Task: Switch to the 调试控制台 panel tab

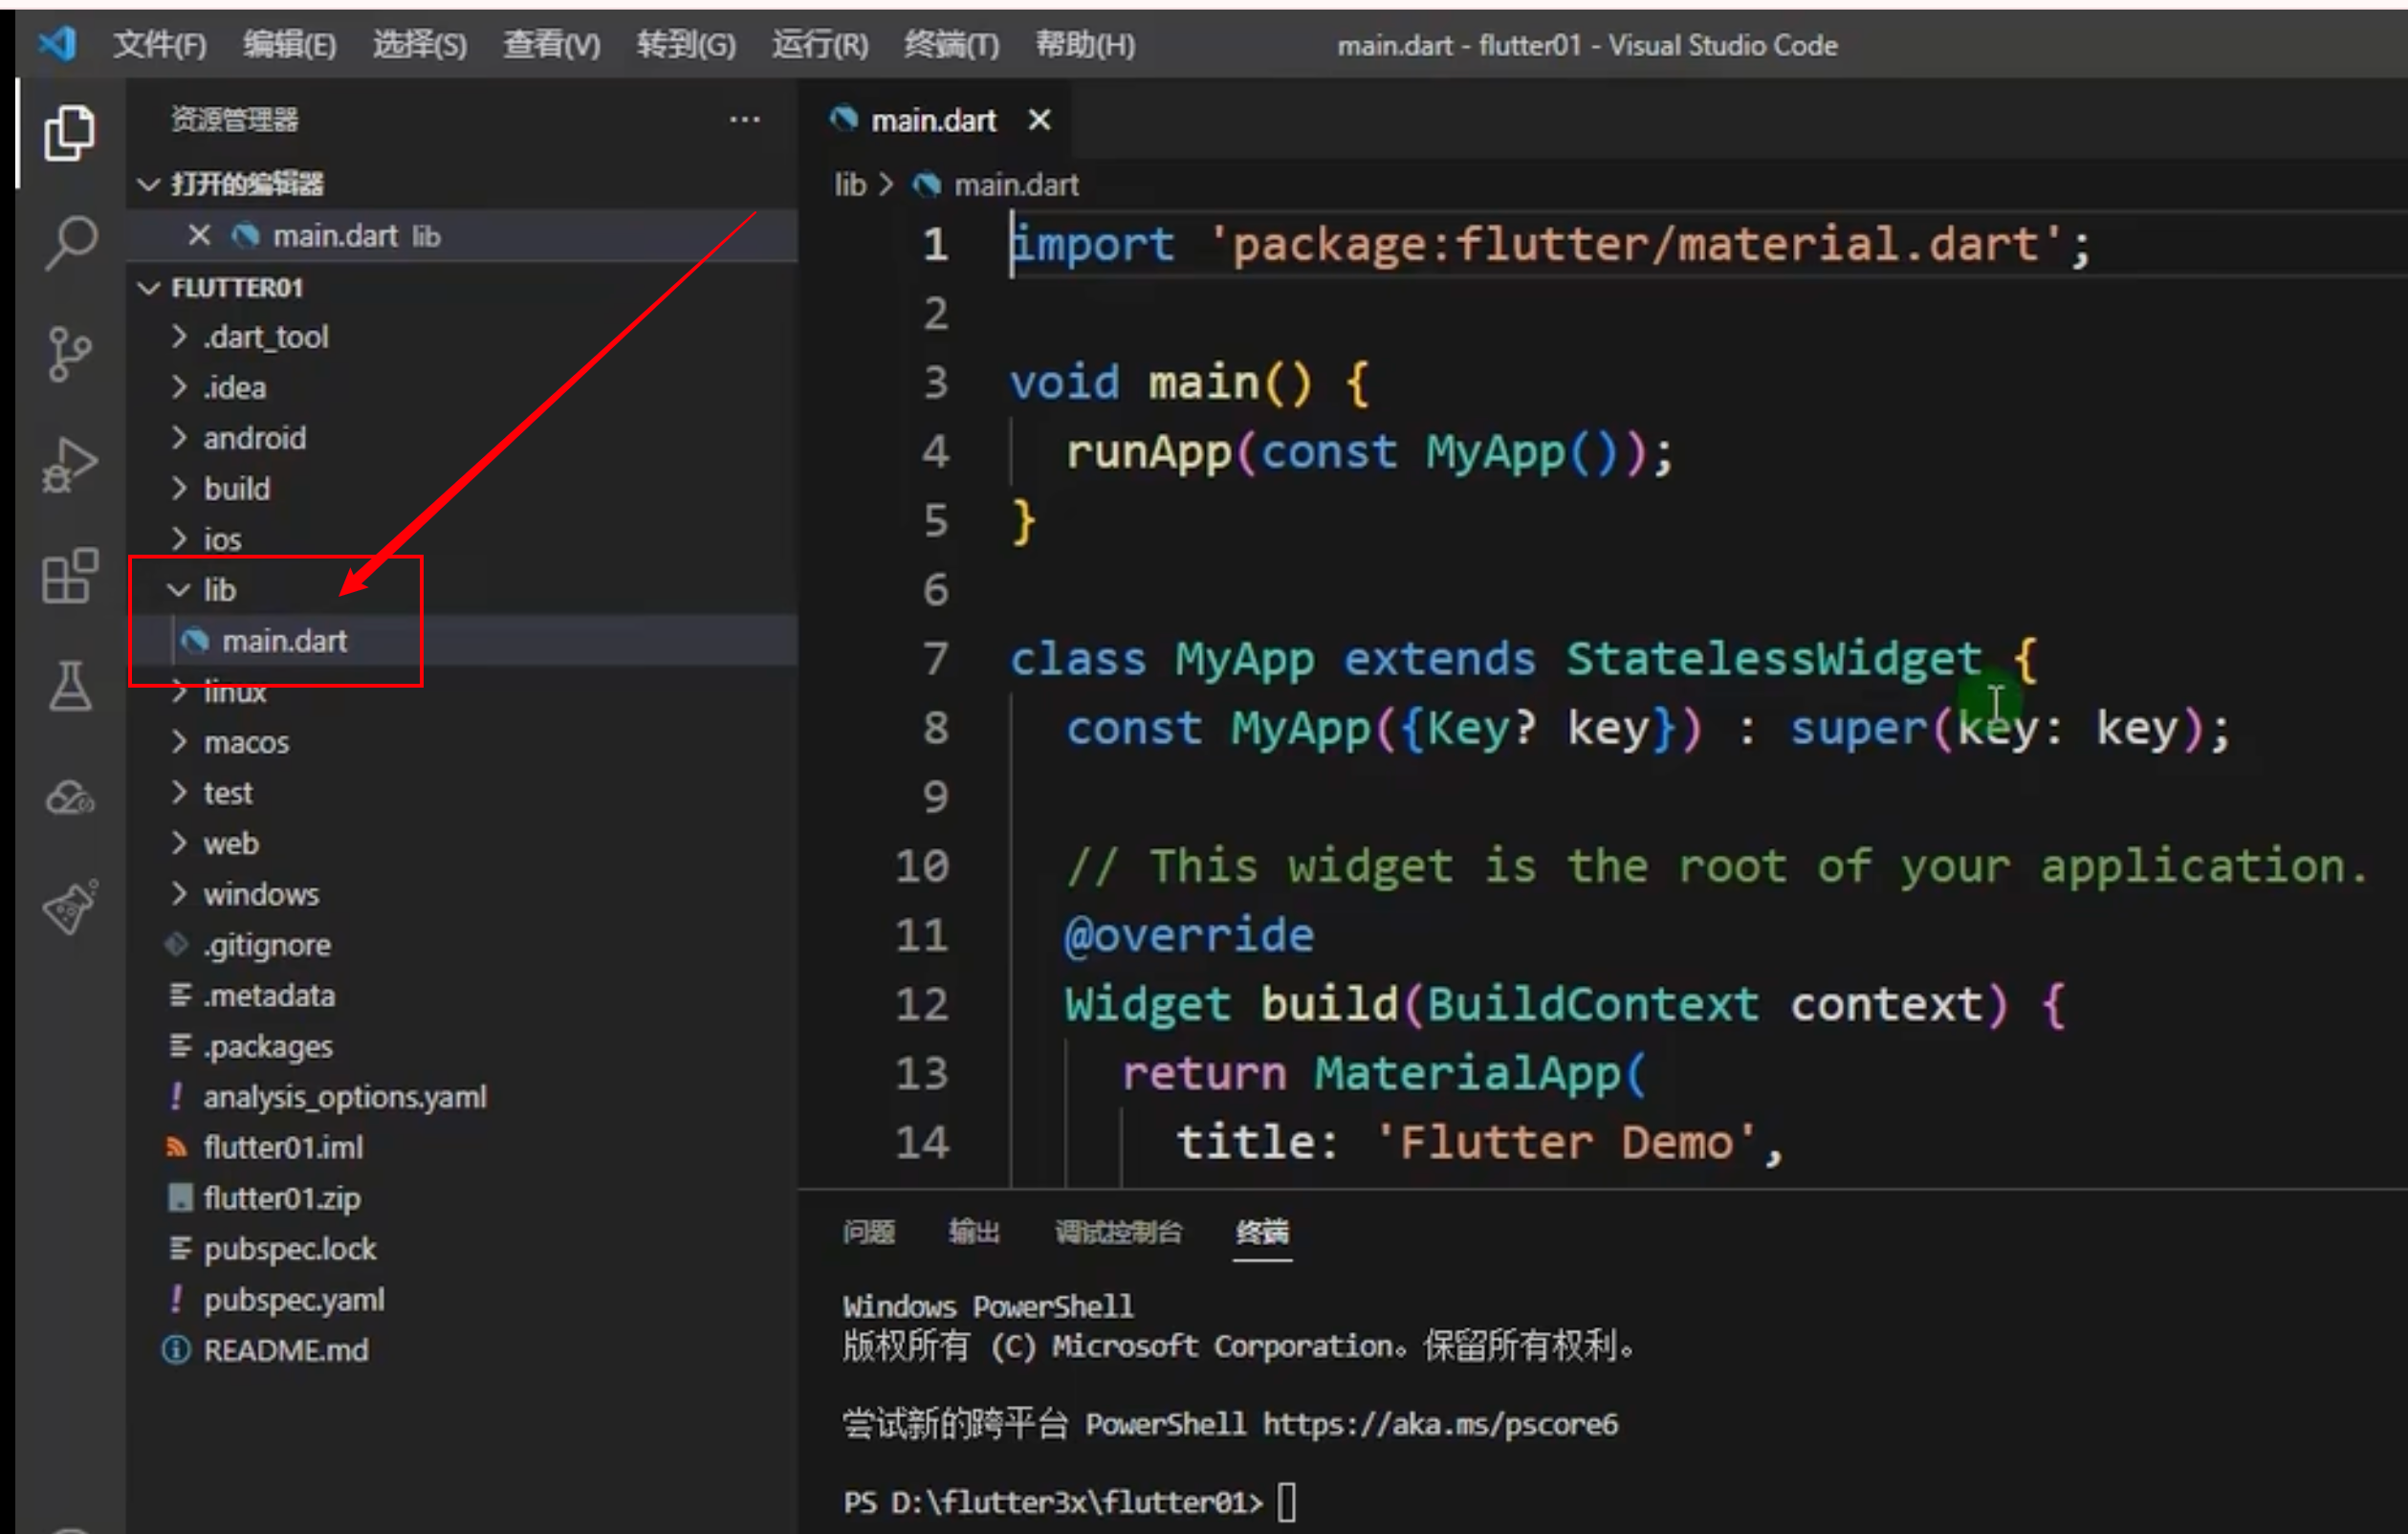Action: [x=1118, y=1232]
